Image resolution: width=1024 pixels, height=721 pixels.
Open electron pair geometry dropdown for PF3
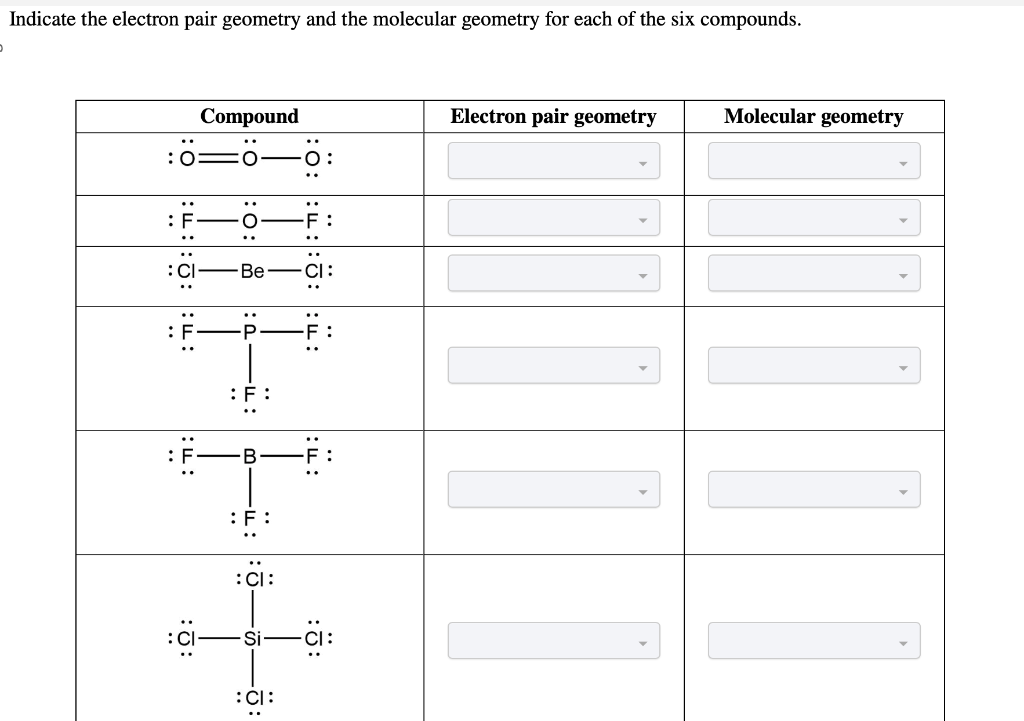point(553,365)
